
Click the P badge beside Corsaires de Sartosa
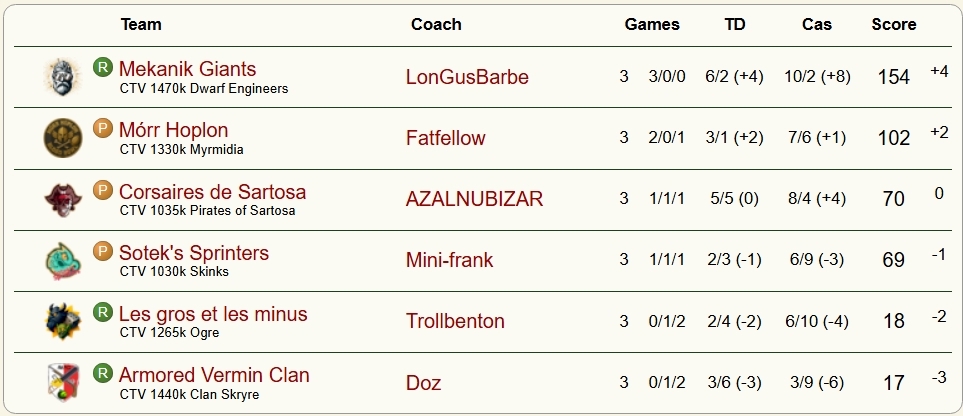102,190
